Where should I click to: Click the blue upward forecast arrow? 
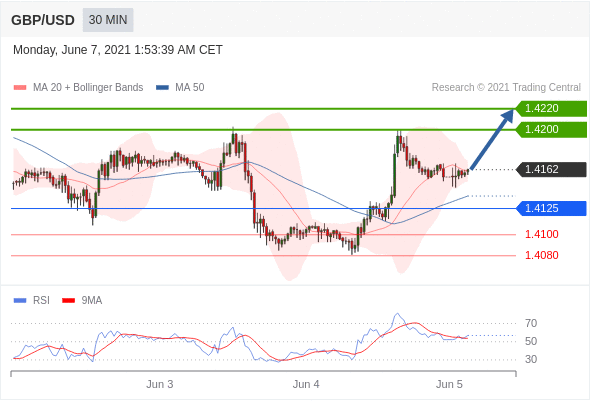[x=492, y=139]
